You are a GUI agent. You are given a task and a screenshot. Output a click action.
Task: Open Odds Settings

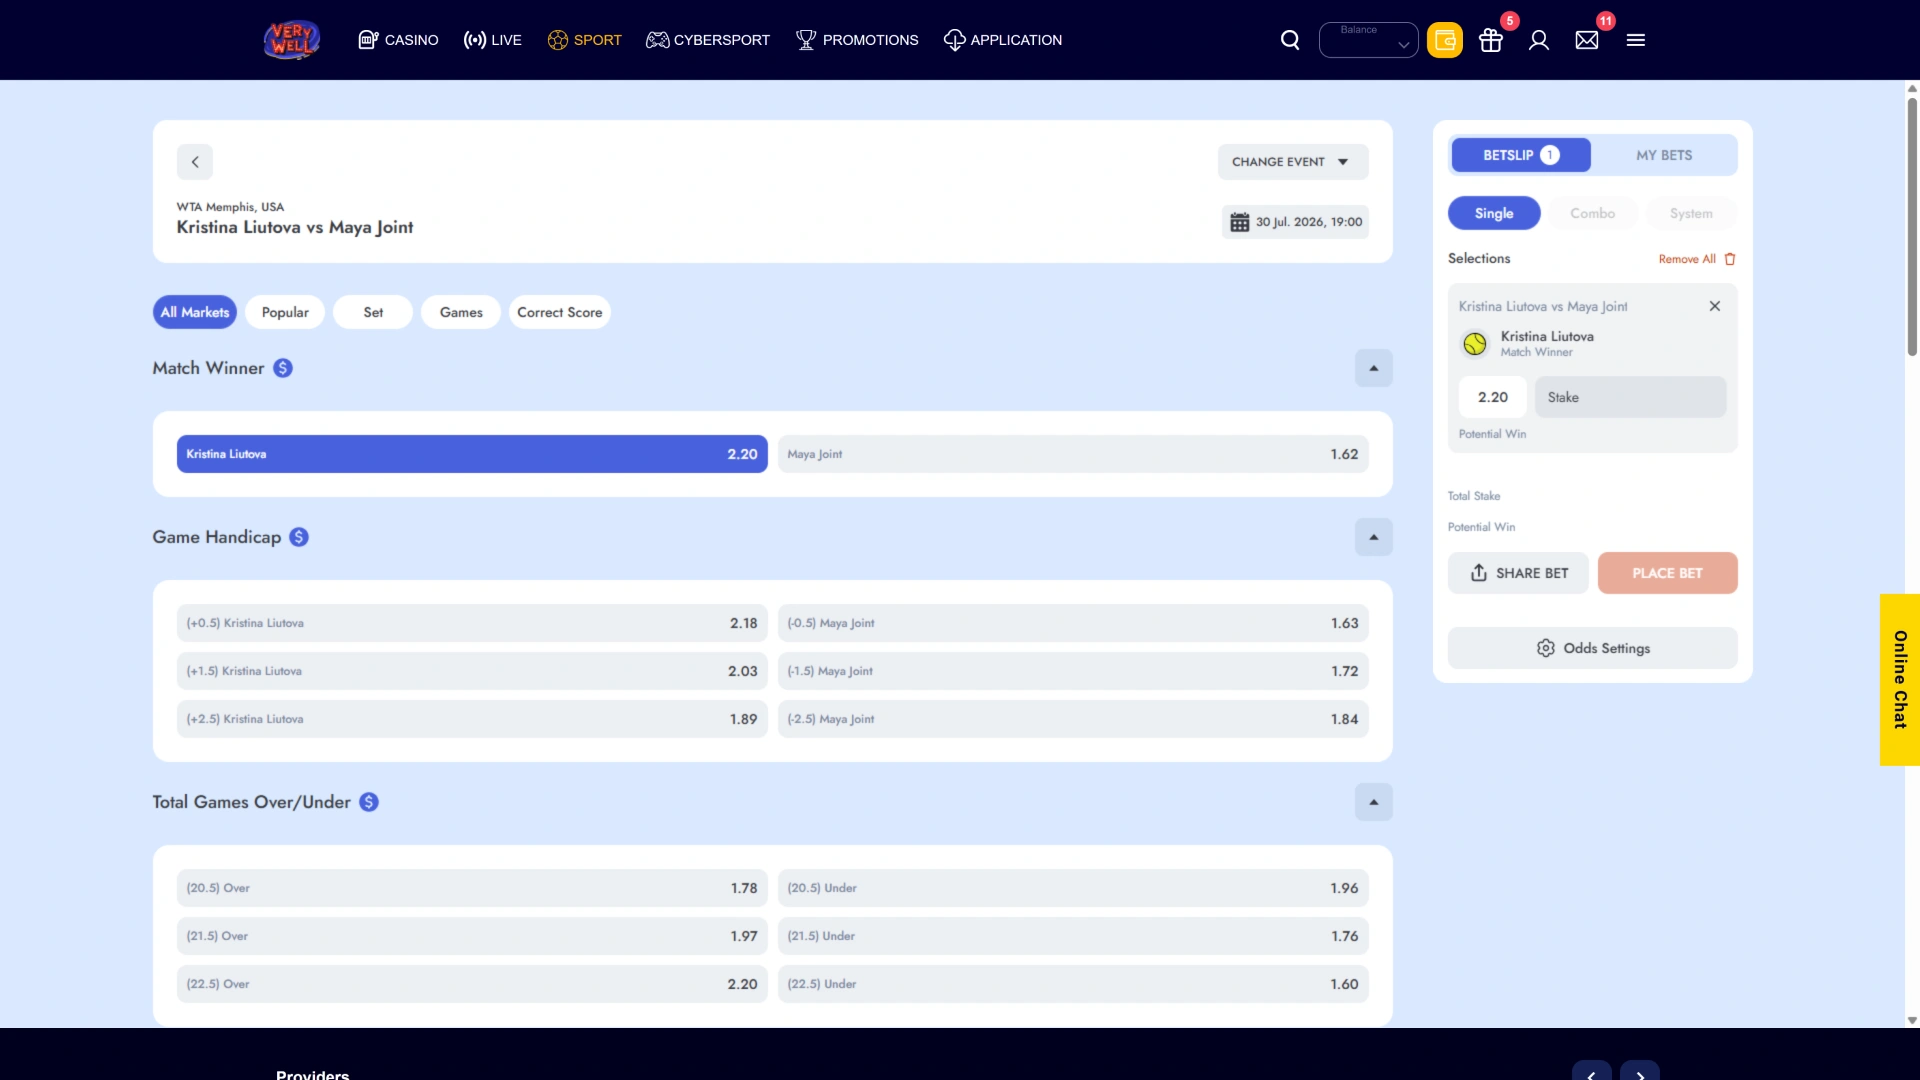(1592, 648)
